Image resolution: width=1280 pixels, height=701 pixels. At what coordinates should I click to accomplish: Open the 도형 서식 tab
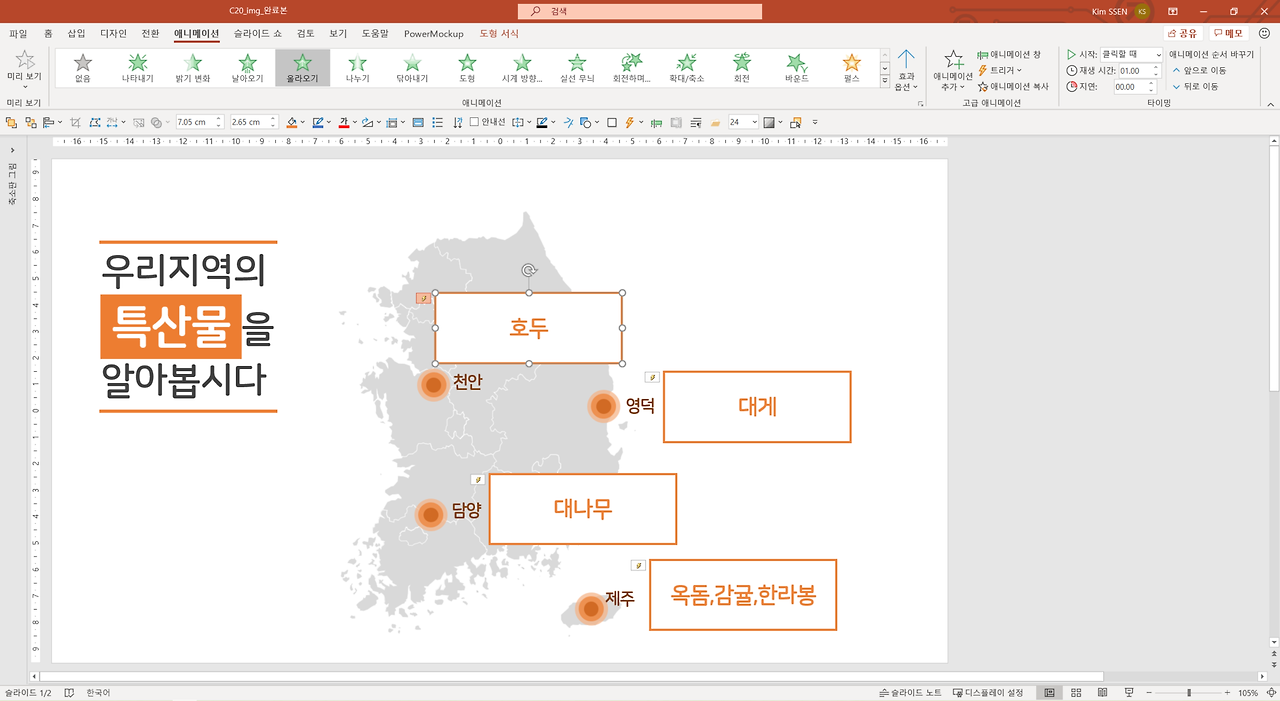pos(499,33)
